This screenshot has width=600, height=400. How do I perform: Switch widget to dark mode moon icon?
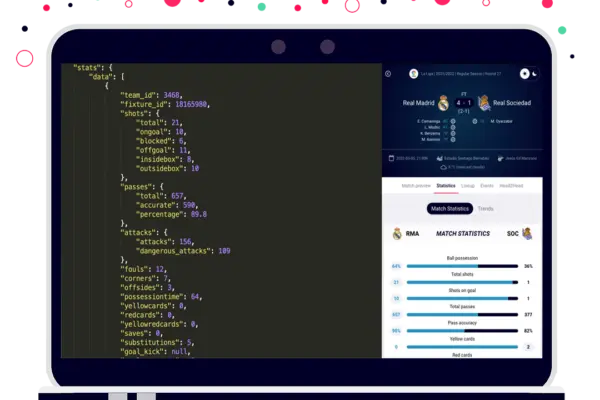[x=535, y=74]
